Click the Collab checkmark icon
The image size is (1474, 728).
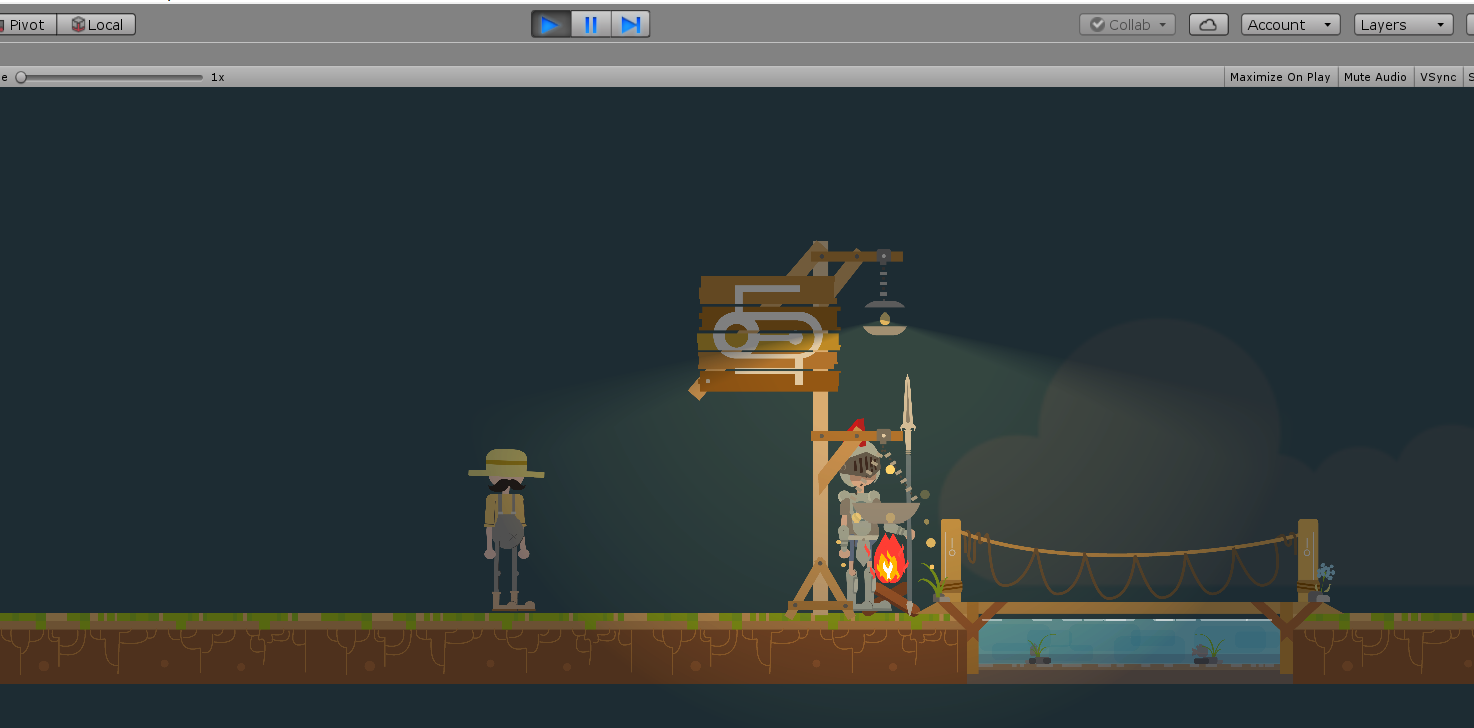pos(1098,24)
